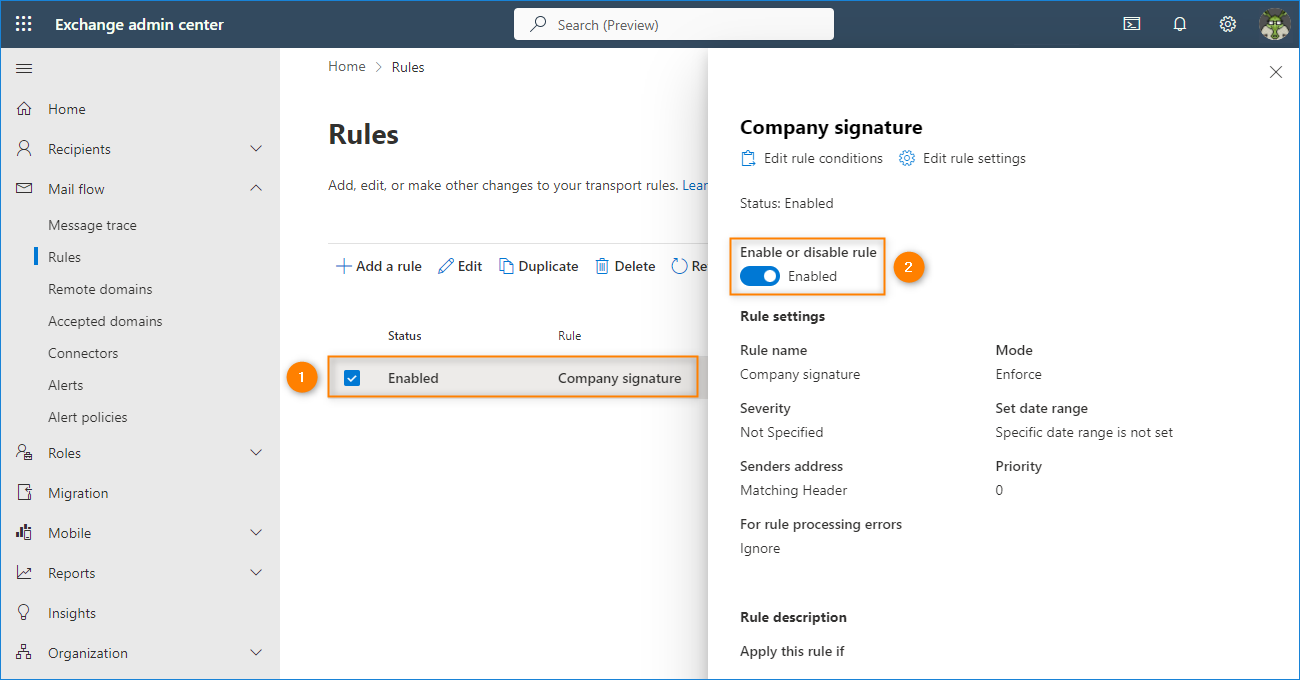The image size is (1300, 680).
Task: Click the Edit rule conditions clipboard icon
Action: 748,158
